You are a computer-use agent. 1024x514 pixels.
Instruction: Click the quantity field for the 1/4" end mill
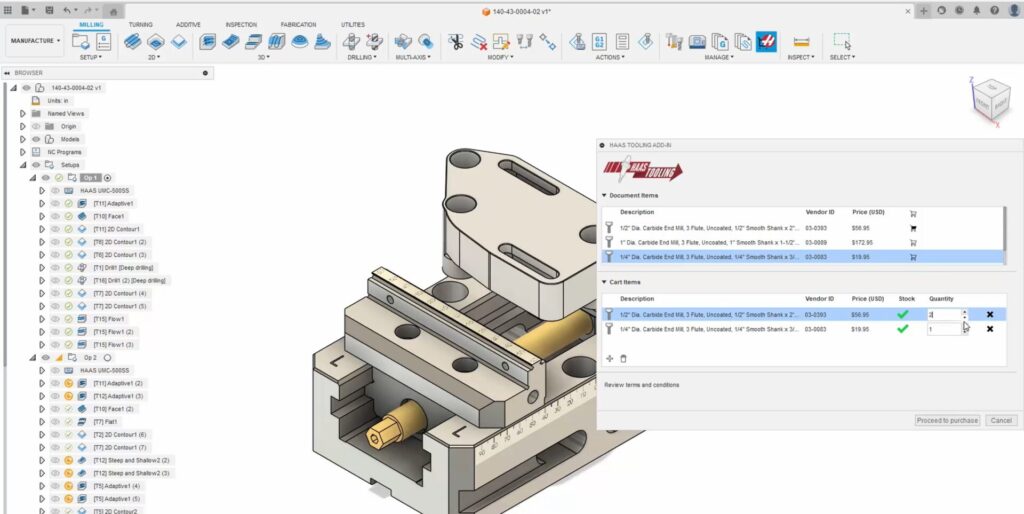942,329
